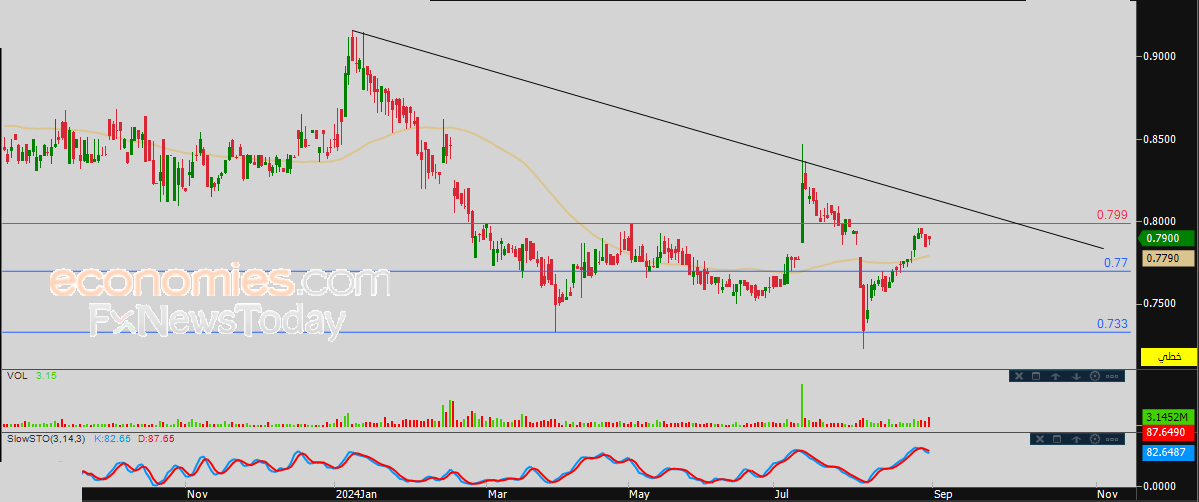This screenshot has width=1199, height=502.
Task: Click the green 0.7900 current price tag
Action: tap(1167, 238)
